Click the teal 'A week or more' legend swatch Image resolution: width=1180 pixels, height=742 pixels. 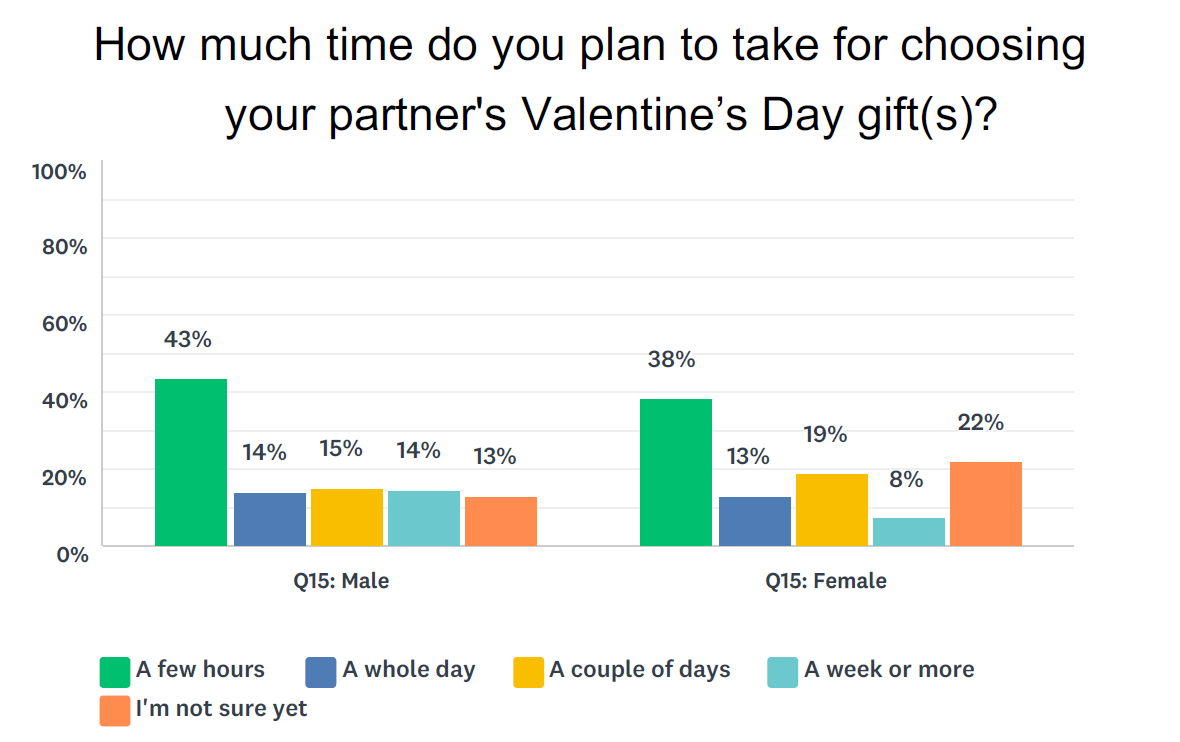click(x=783, y=672)
